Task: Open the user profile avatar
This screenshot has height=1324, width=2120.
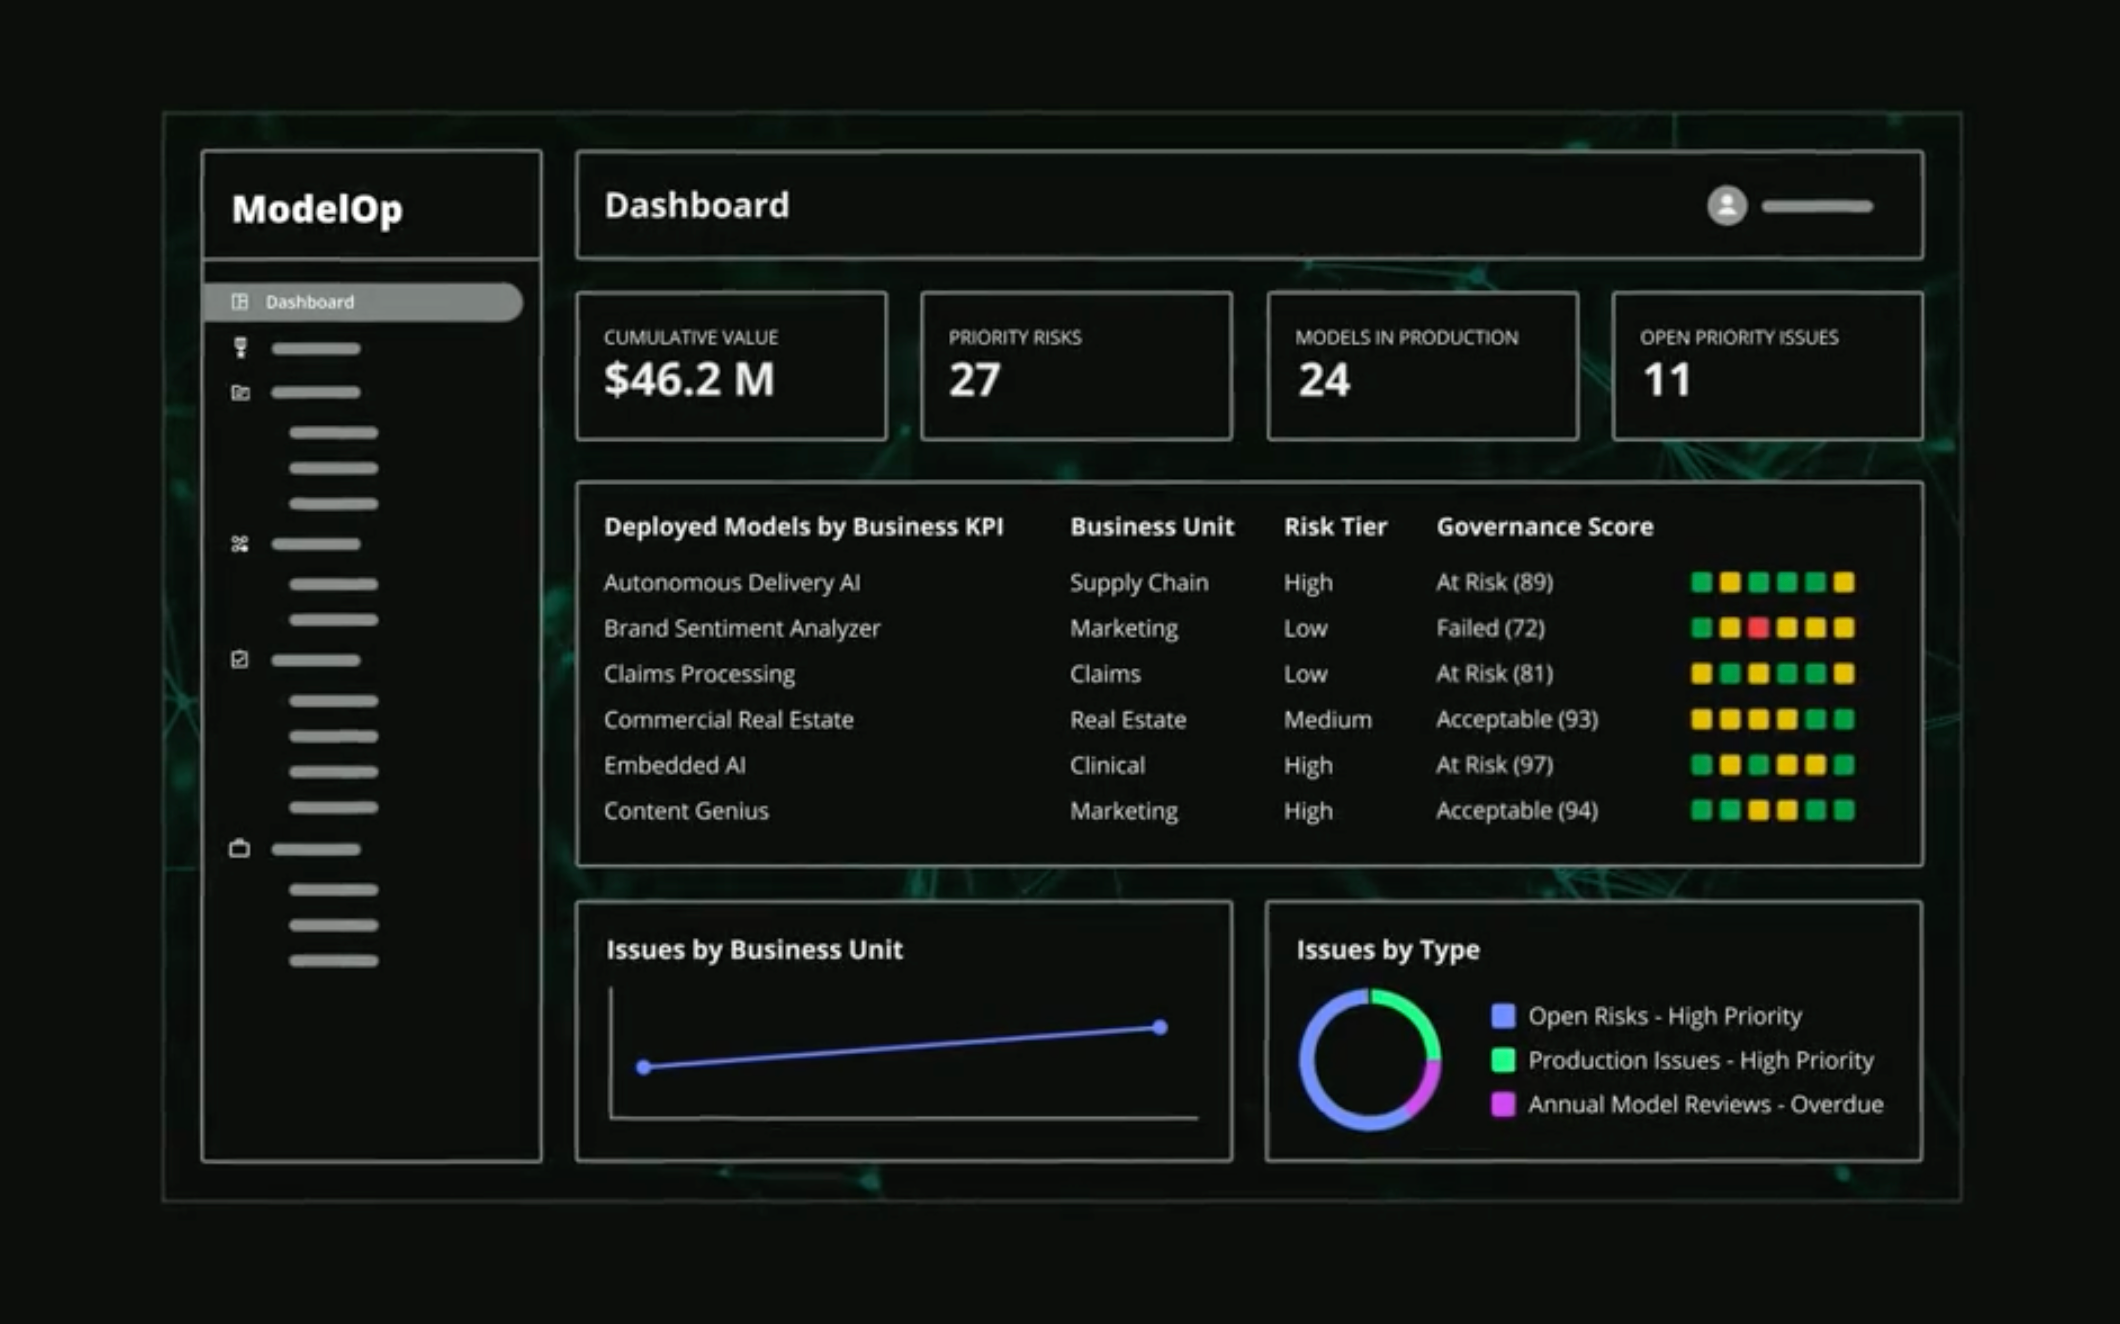Action: (1726, 206)
